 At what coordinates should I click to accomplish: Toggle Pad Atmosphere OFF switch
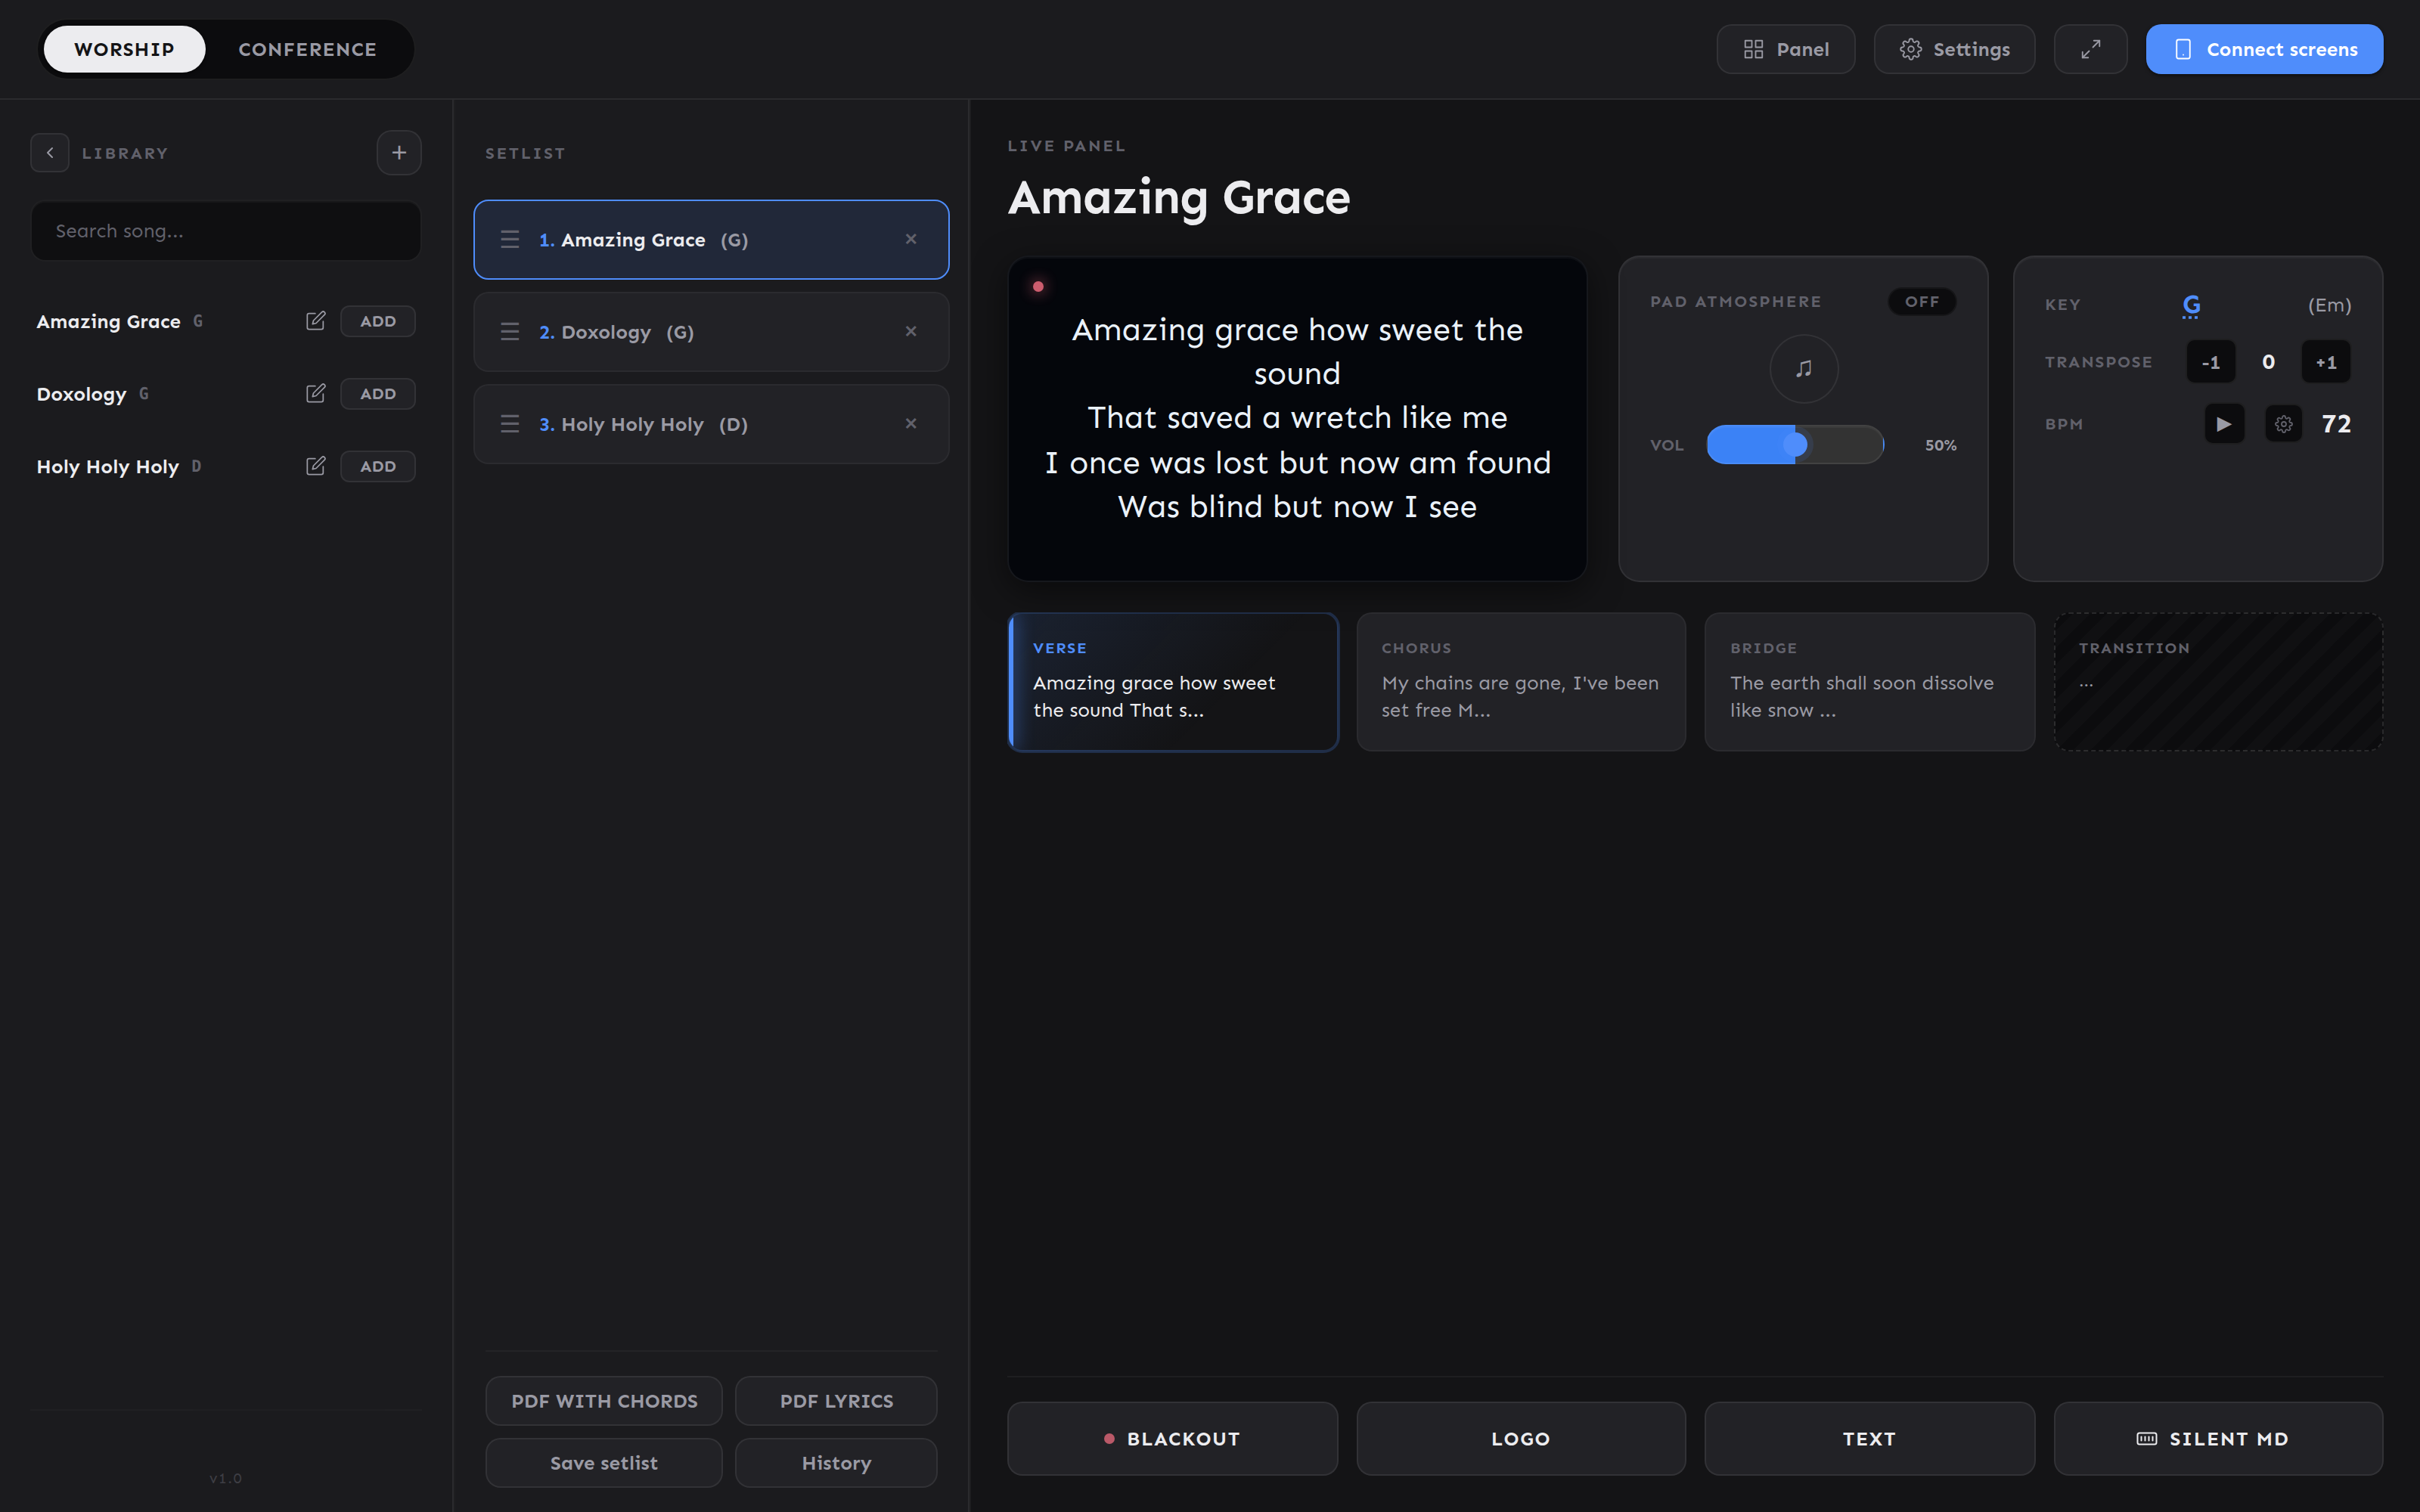1922,302
